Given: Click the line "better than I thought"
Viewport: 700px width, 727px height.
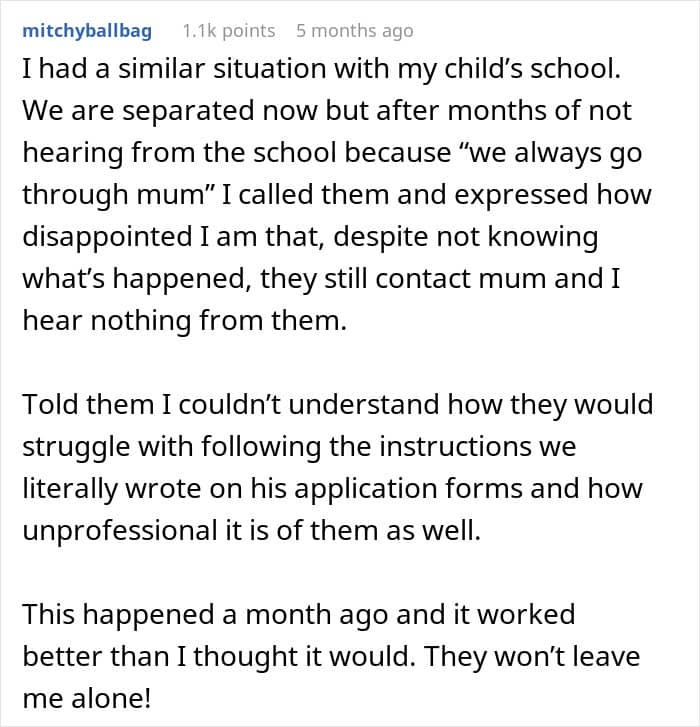Looking at the screenshot, I should [331, 657].
